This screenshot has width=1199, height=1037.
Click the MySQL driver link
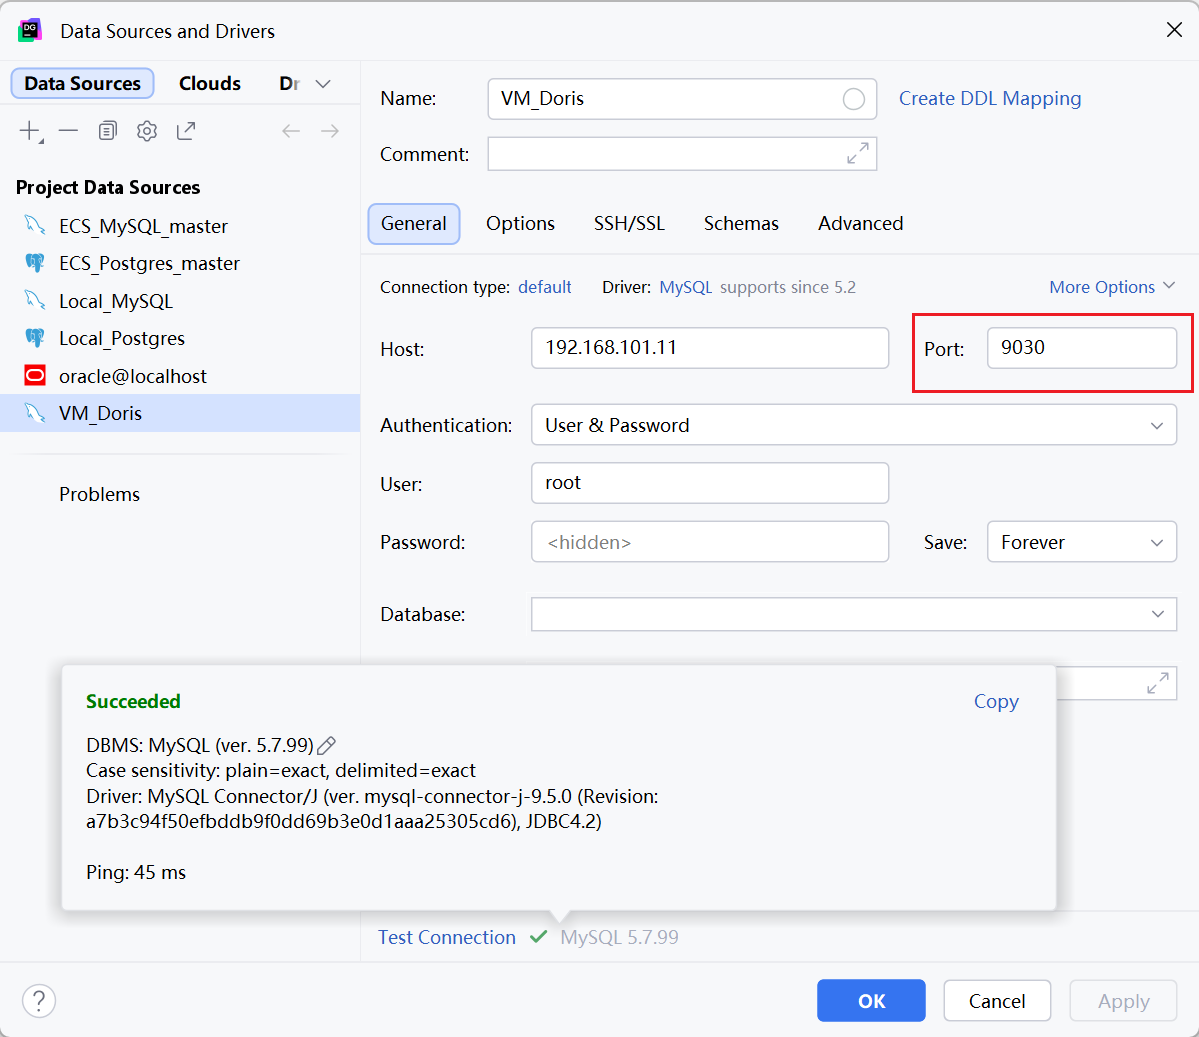click(x=685, y=287)
